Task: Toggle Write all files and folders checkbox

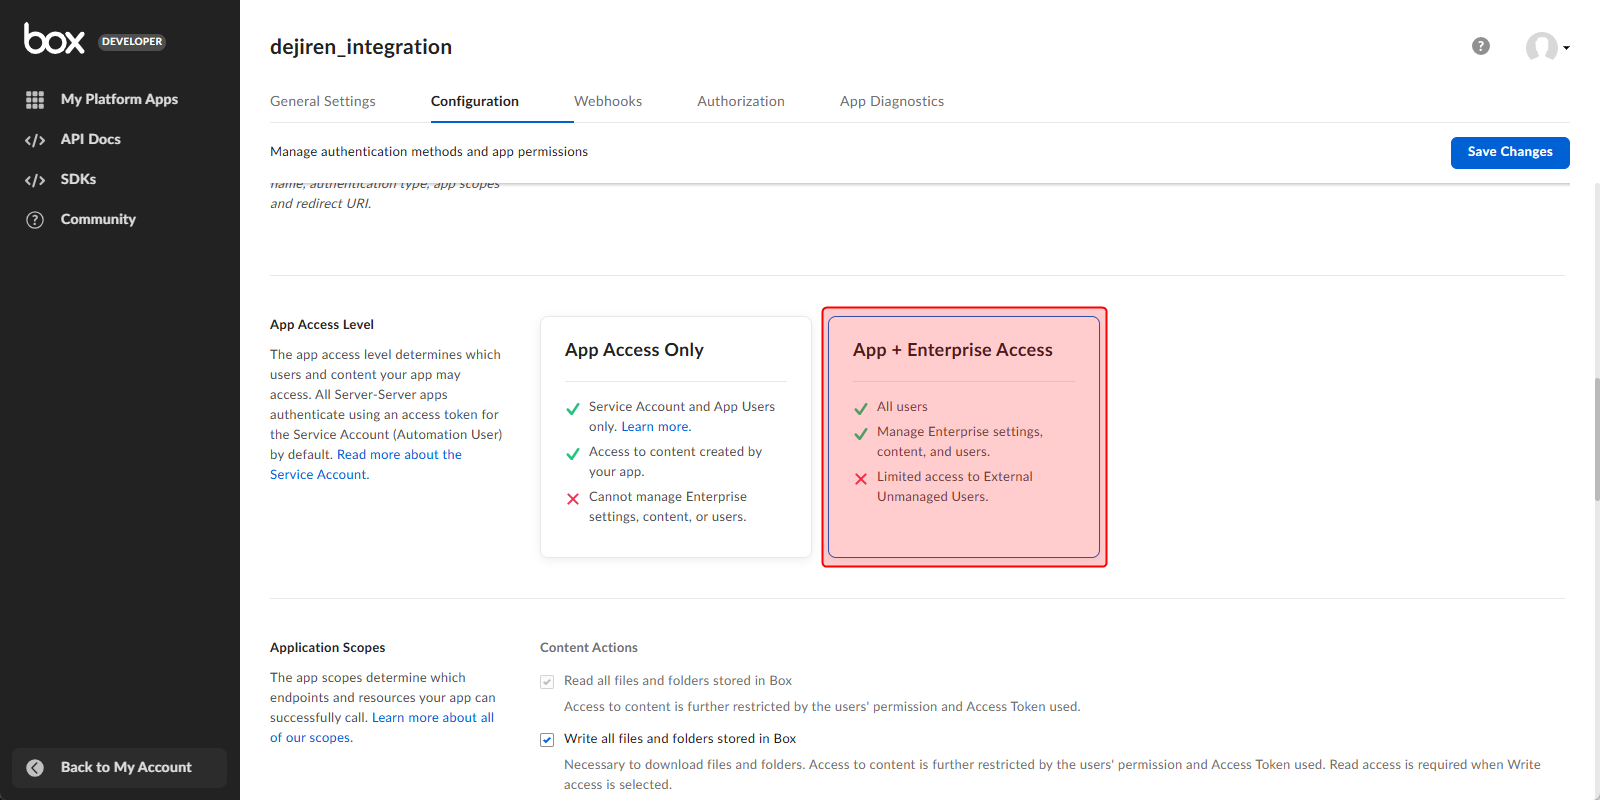Action: pos(547,740)
